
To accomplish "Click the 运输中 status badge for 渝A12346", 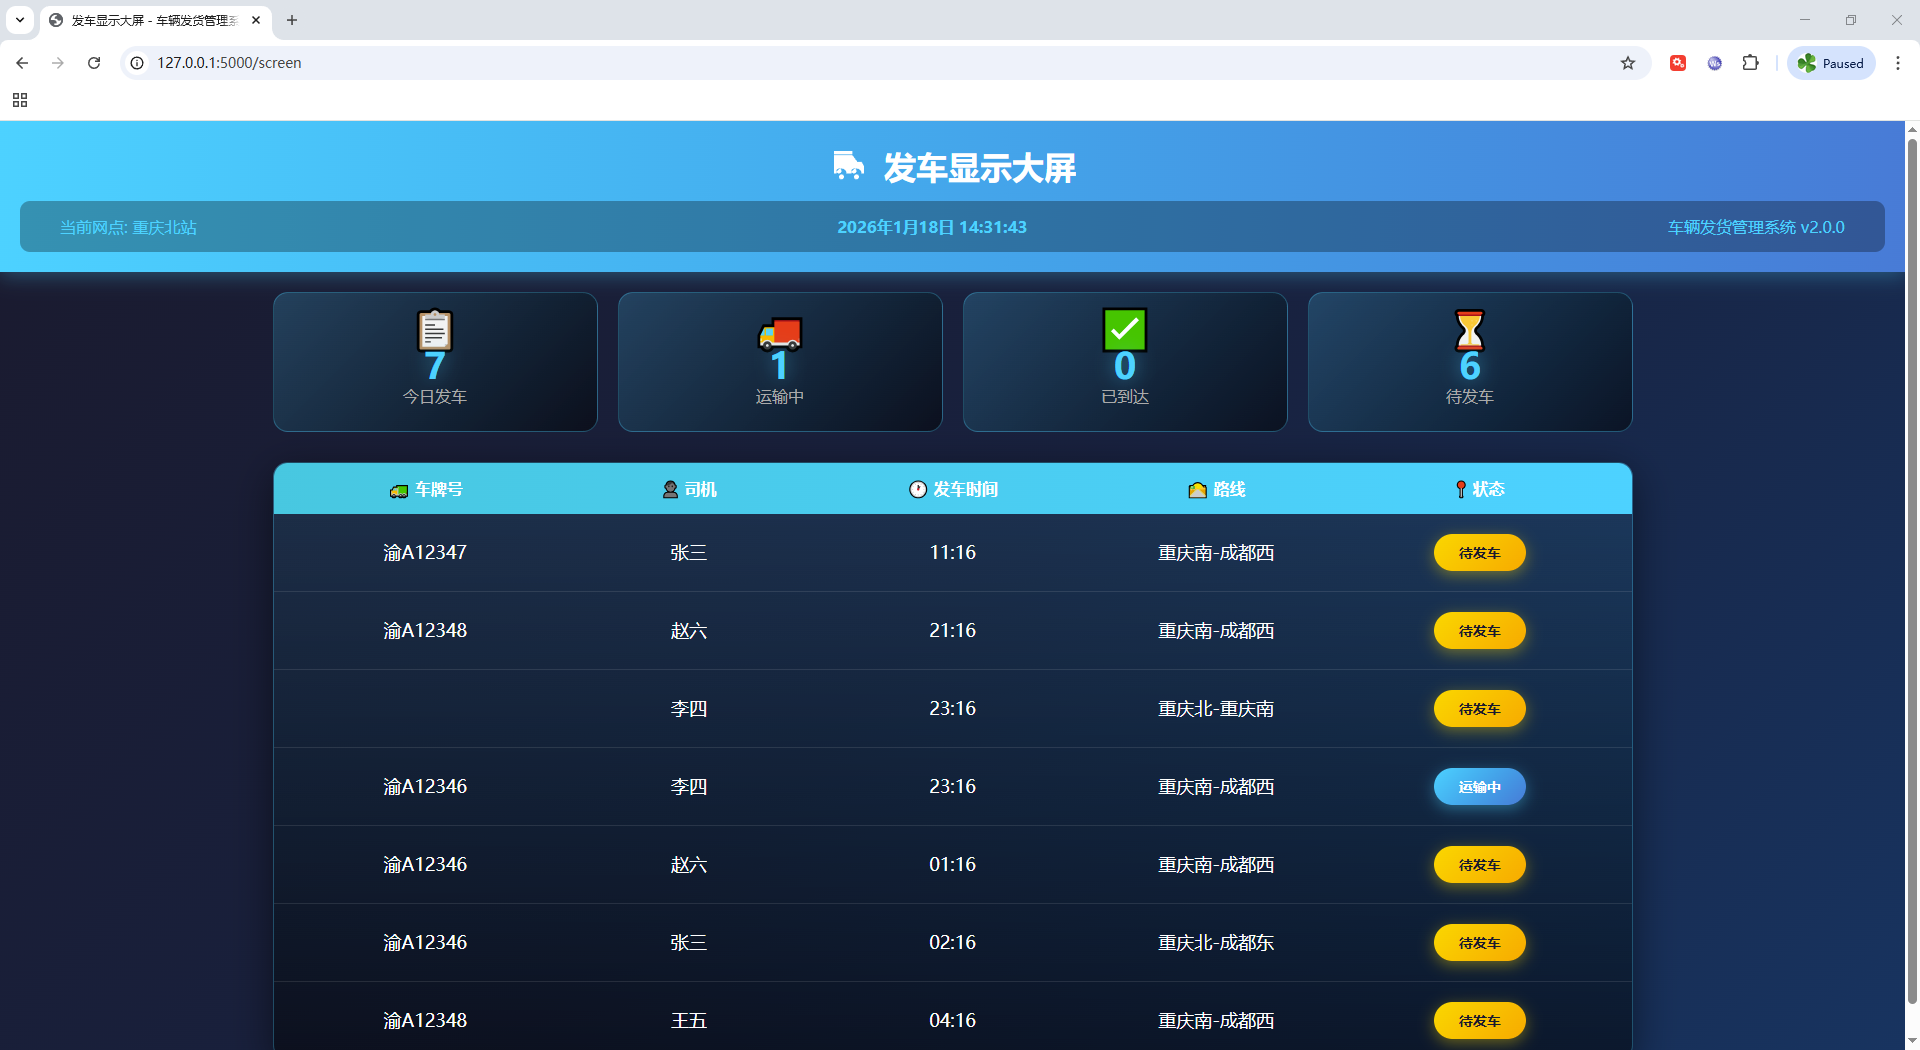I will 1479,787.
